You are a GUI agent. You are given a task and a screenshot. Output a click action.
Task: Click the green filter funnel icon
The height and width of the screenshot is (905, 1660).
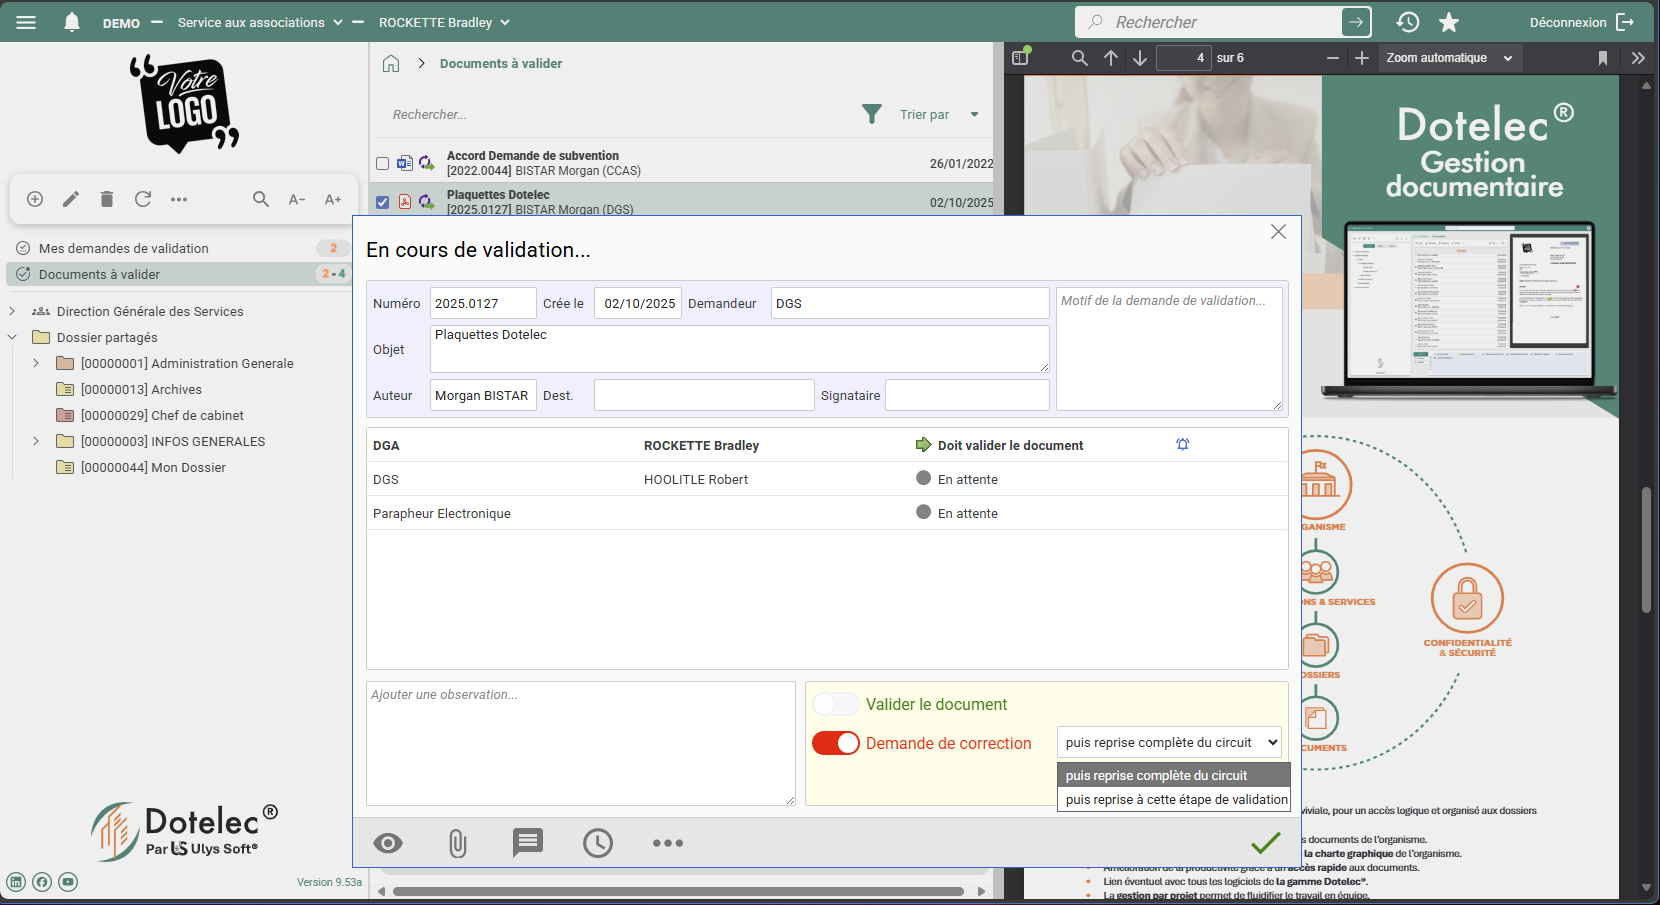(x=872, y=114)
